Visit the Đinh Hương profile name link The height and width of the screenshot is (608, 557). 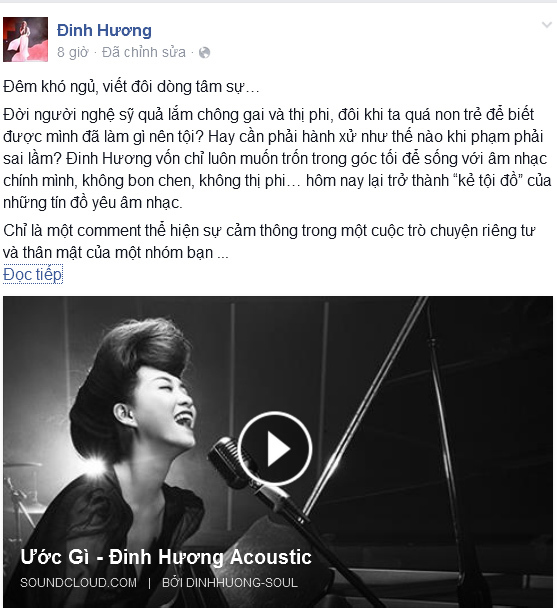(104, 30)
